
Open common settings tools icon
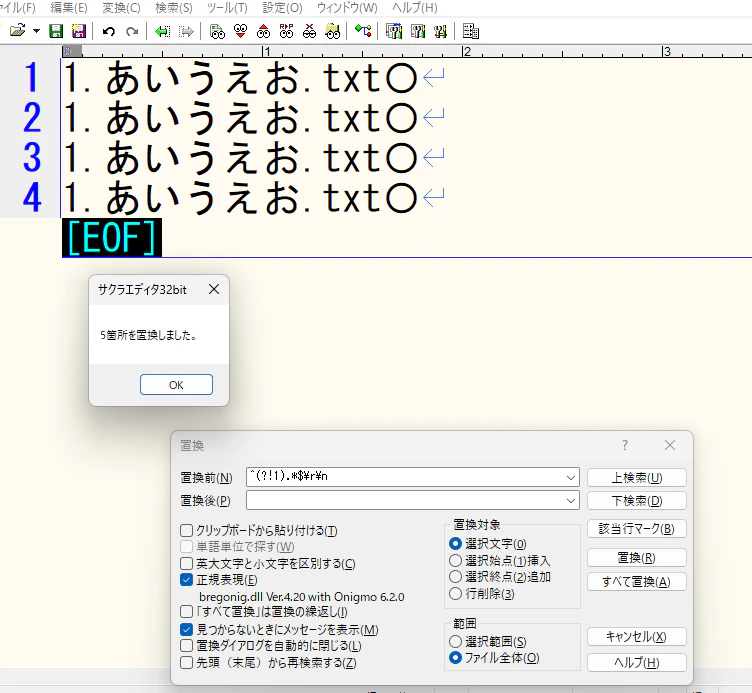(x=440, y=32)
